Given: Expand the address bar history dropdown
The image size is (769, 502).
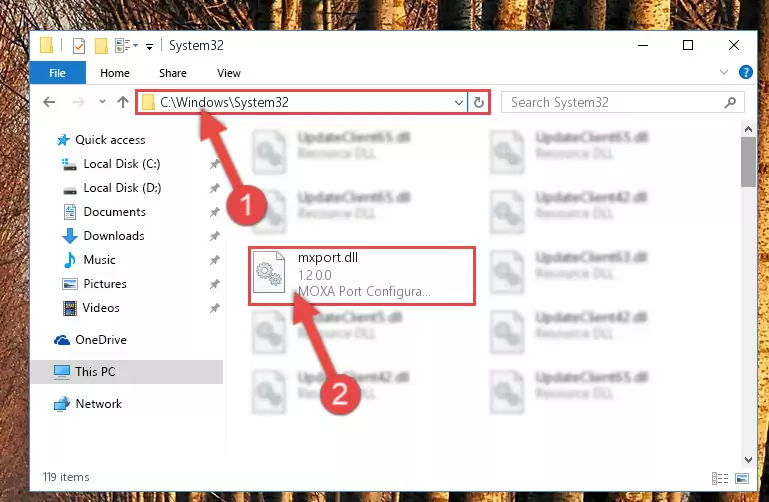Looking at the screenshot, I should (459, 102).
